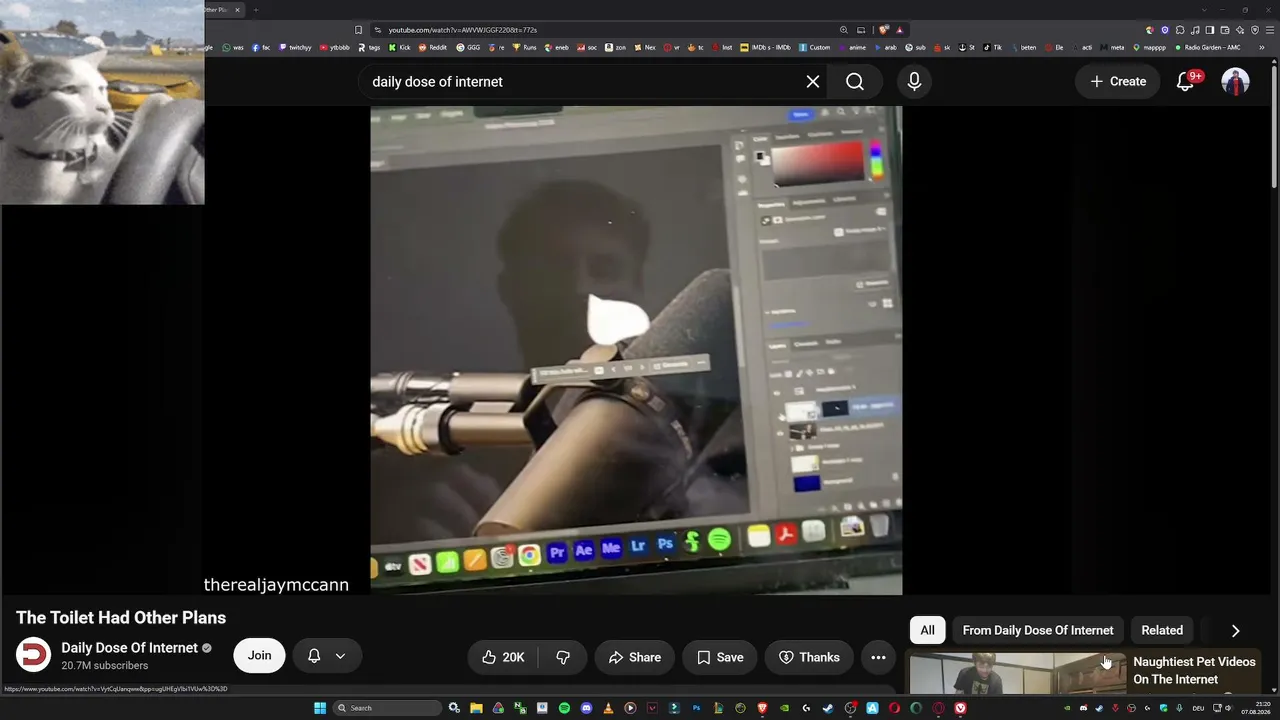Image resolution: width=1280 pixels, height=720 pixels.
Task: Click the 20.7M subscribers text
Action: click(104, 666)
